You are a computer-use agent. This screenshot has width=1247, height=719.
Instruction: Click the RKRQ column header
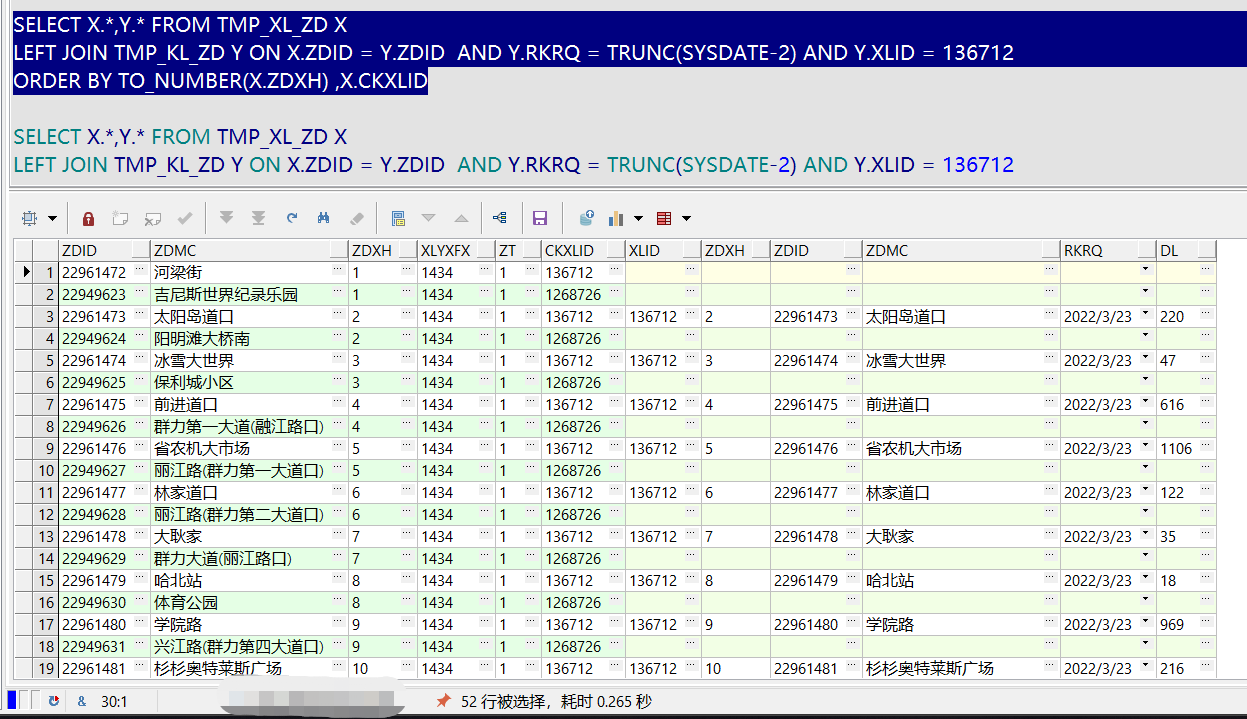(1108, 250)
